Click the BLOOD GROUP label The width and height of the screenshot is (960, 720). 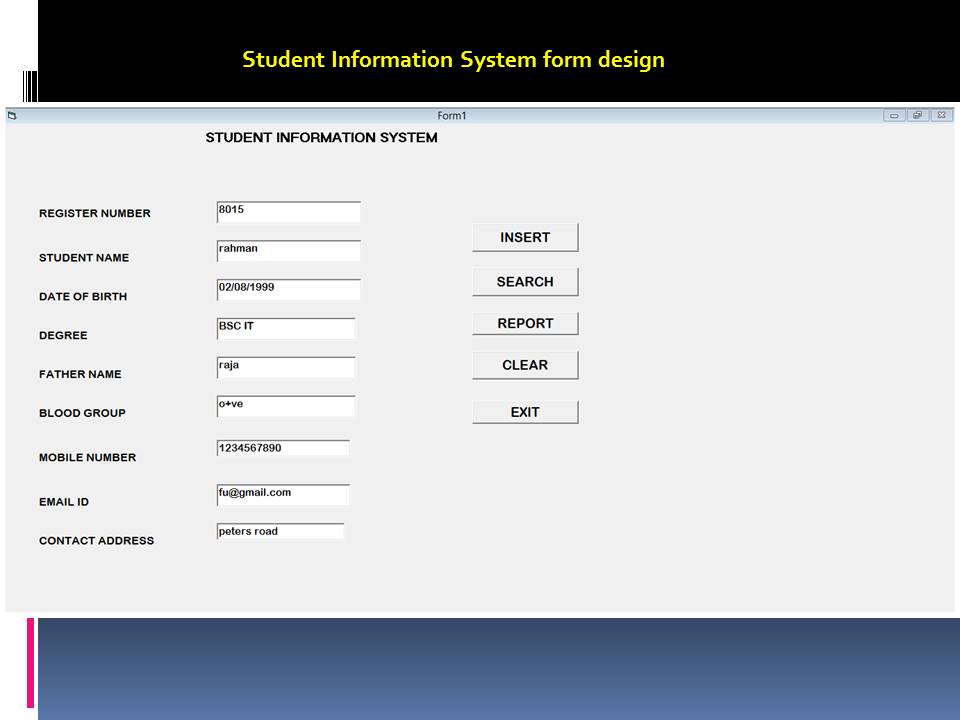82,413
